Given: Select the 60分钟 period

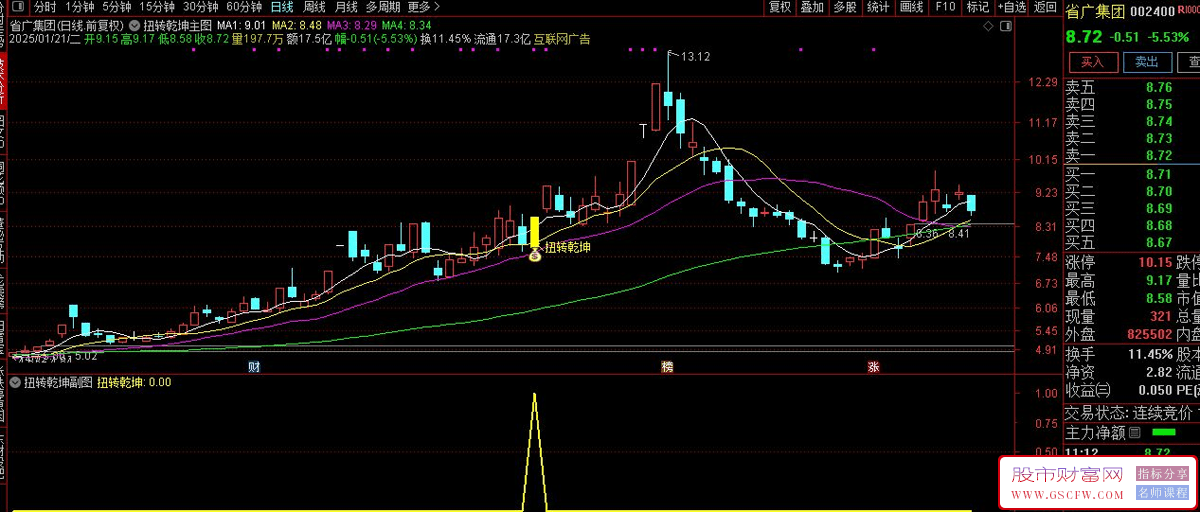Looking at the screenshot, I should coord(243,7).
